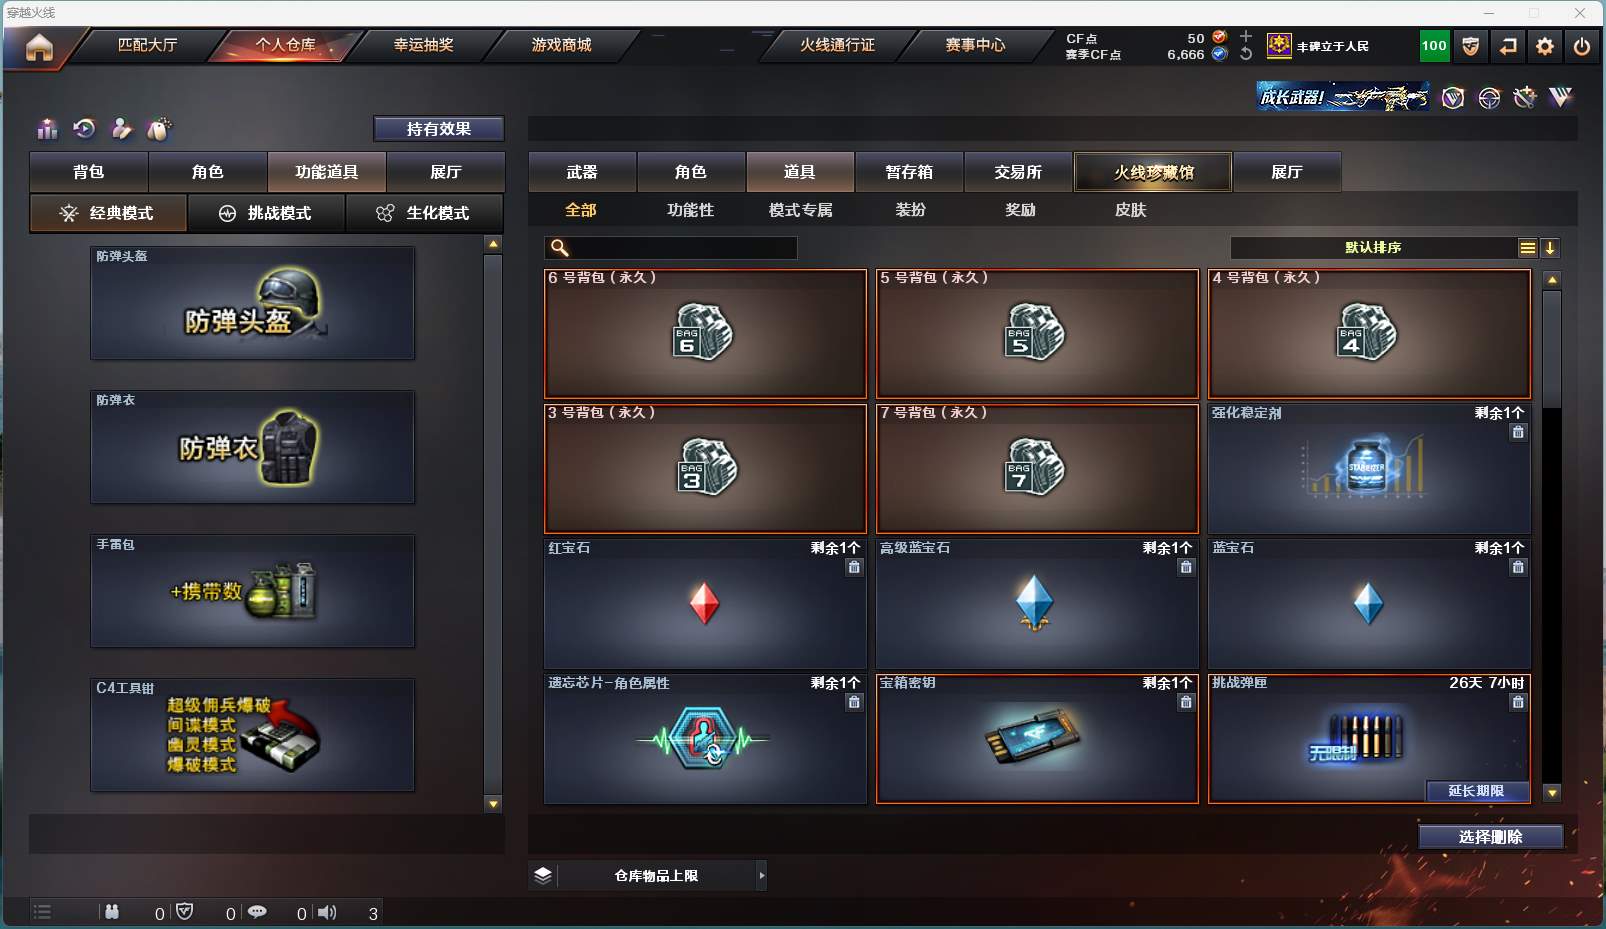Screen dimensions: 1606x929
Task: Switch to 挑战模式 mode
Action: pos(266,213)
